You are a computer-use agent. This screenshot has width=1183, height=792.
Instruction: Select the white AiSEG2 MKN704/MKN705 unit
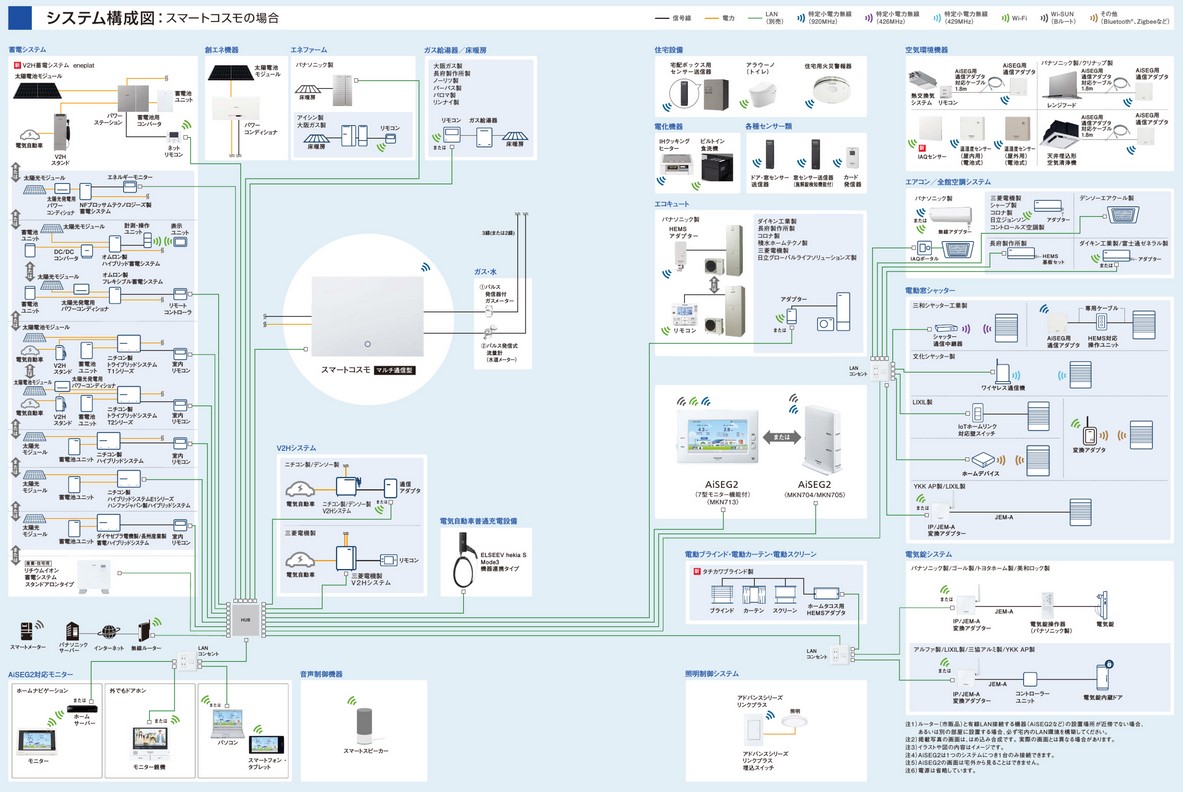click(x=822, y=439)
